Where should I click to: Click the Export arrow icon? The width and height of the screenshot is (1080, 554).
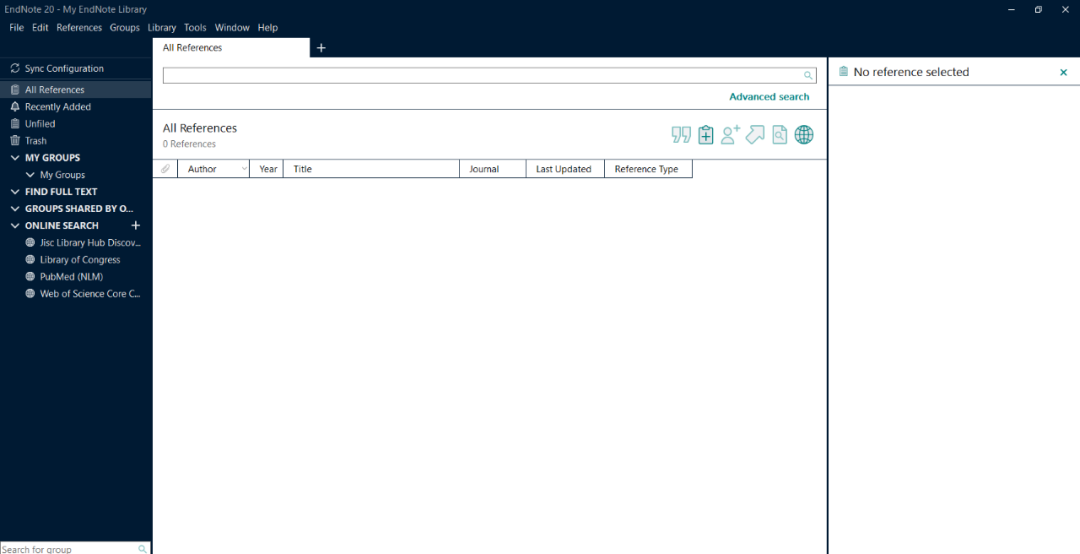pos(755,134)
